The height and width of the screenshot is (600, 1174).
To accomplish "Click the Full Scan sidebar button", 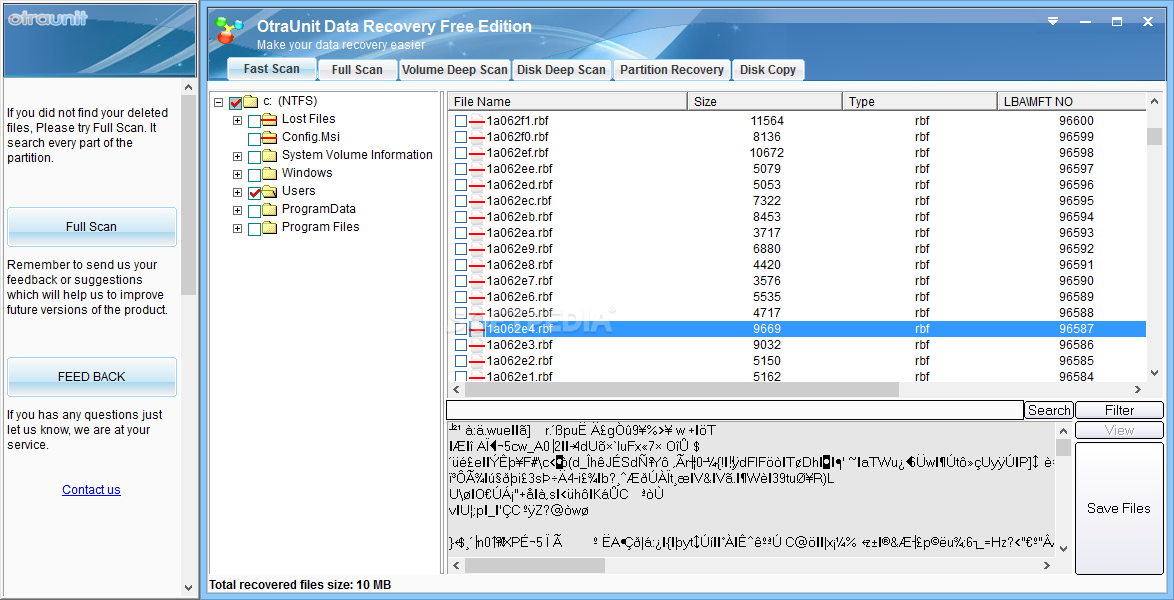I will pyautogui.click(x=91, y=226).
